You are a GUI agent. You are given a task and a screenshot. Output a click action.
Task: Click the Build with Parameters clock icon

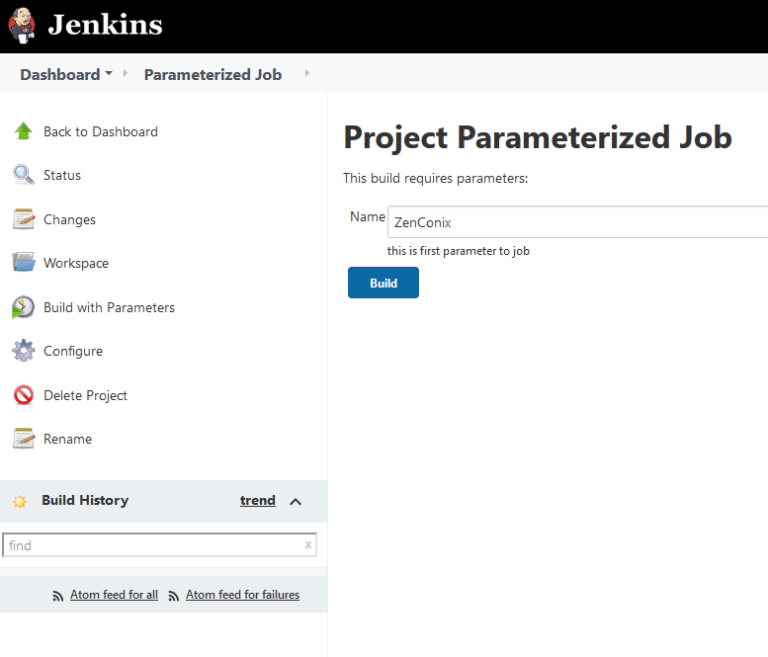click(x=23, y=307)
